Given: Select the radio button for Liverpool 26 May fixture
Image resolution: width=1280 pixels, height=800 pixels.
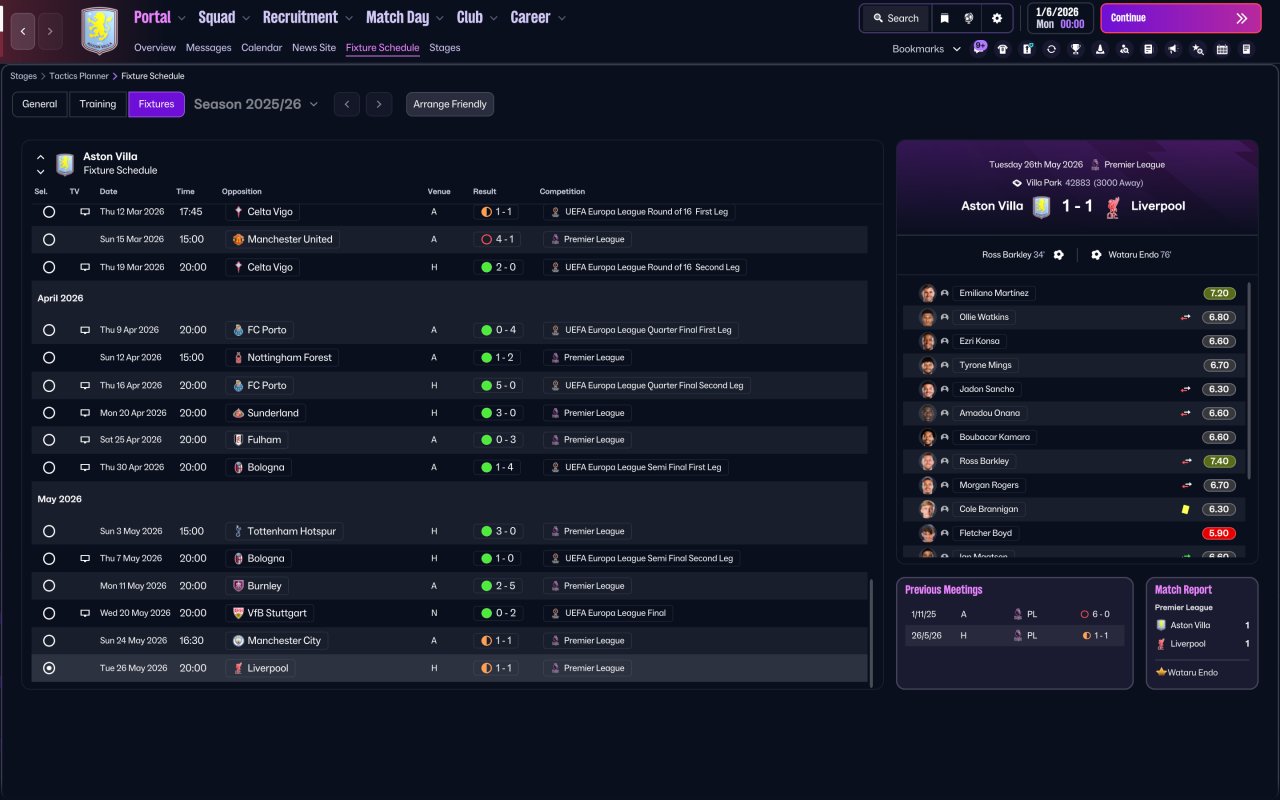Looking at the screenshot, I should tap(49, 668).
